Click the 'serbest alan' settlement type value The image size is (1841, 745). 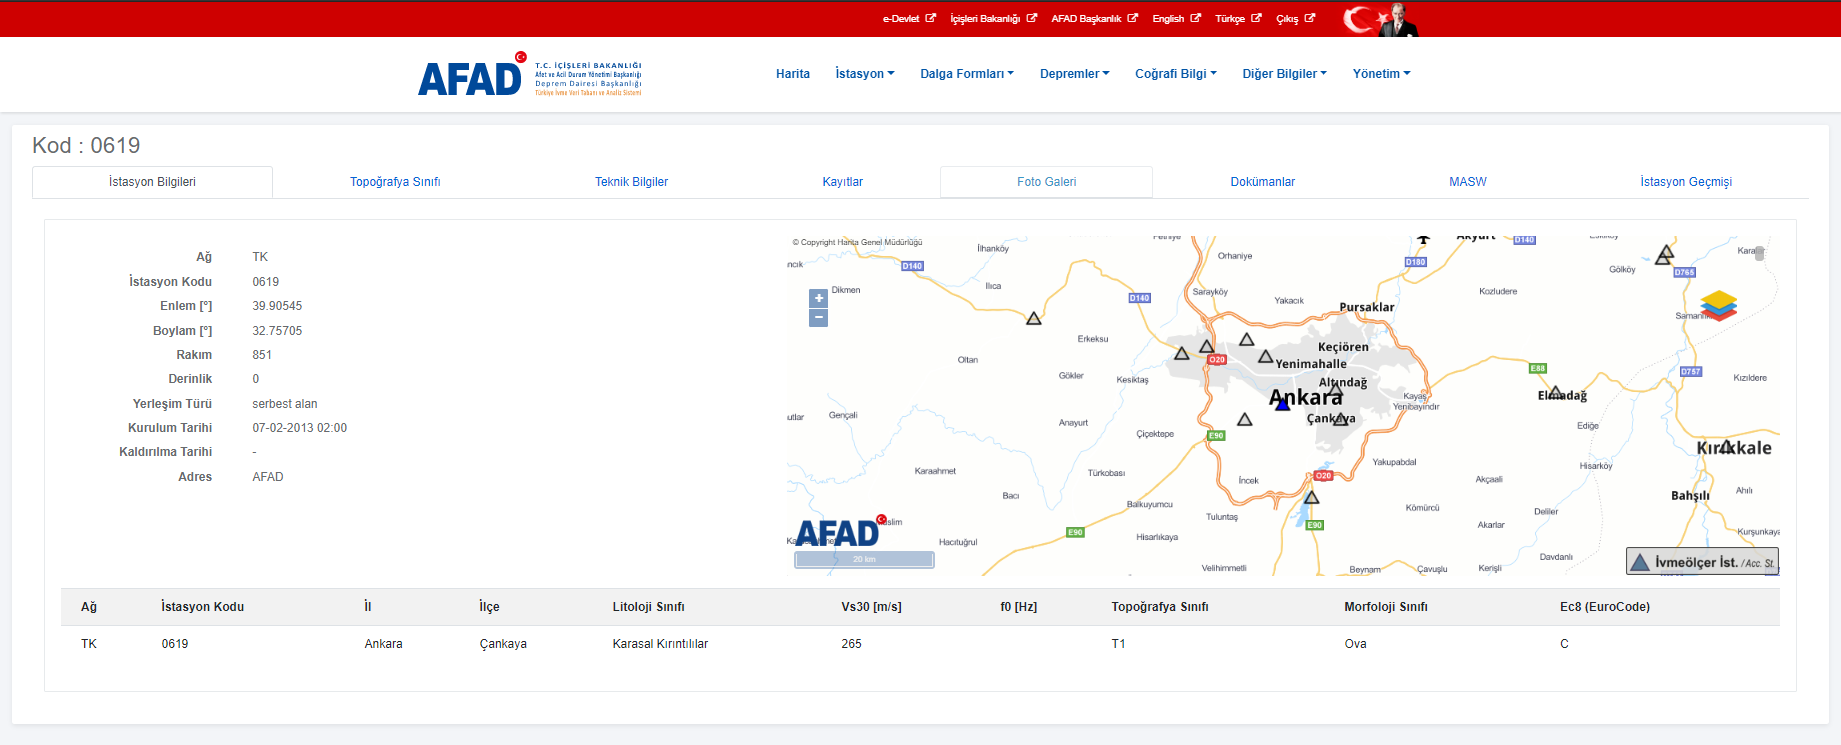(285, 404)
